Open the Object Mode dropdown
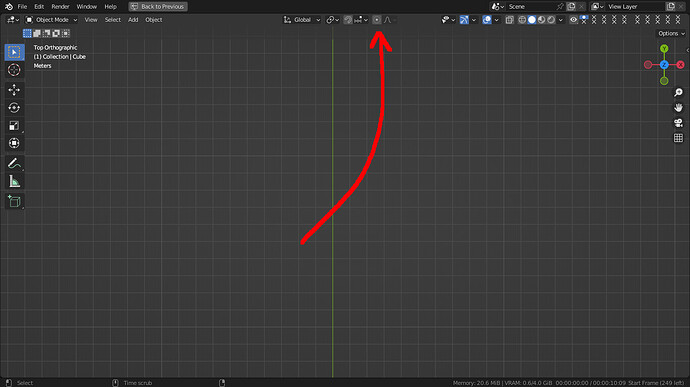This screenshot has height=387, width=690. (51, 20)
